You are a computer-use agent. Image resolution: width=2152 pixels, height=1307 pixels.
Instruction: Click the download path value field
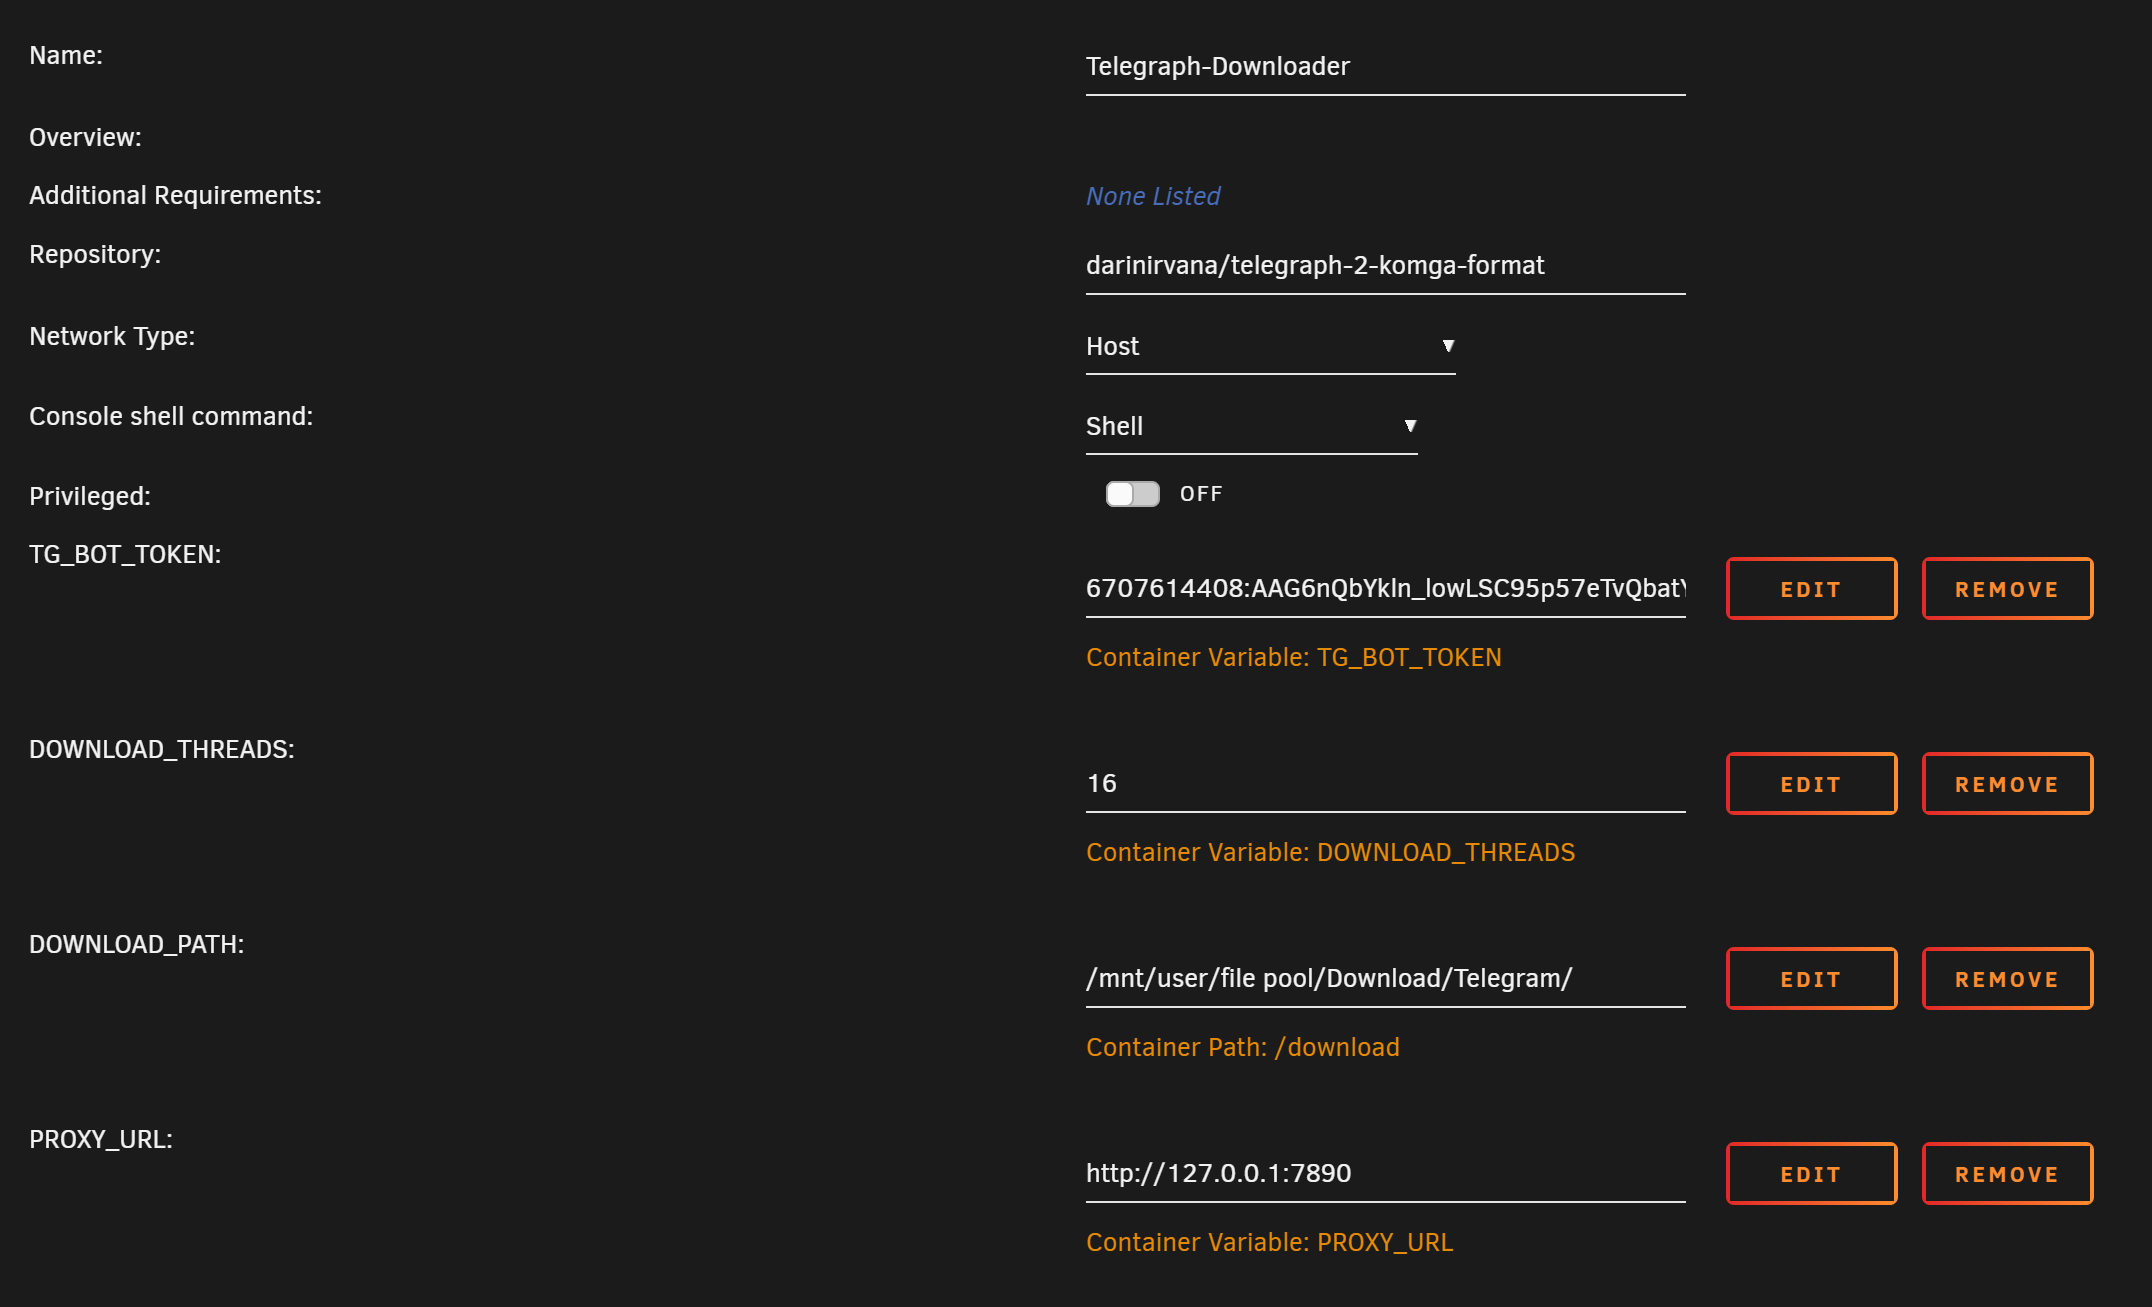click(x=1384, y=979)
